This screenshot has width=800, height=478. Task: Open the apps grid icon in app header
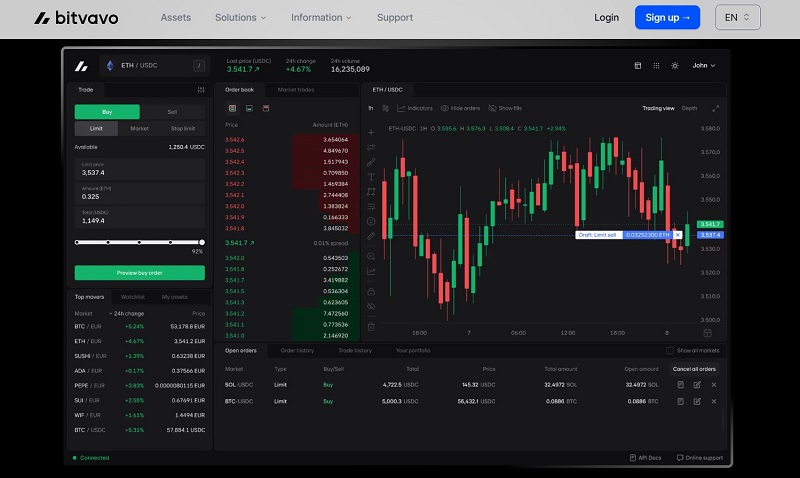[x=656, y=65]
